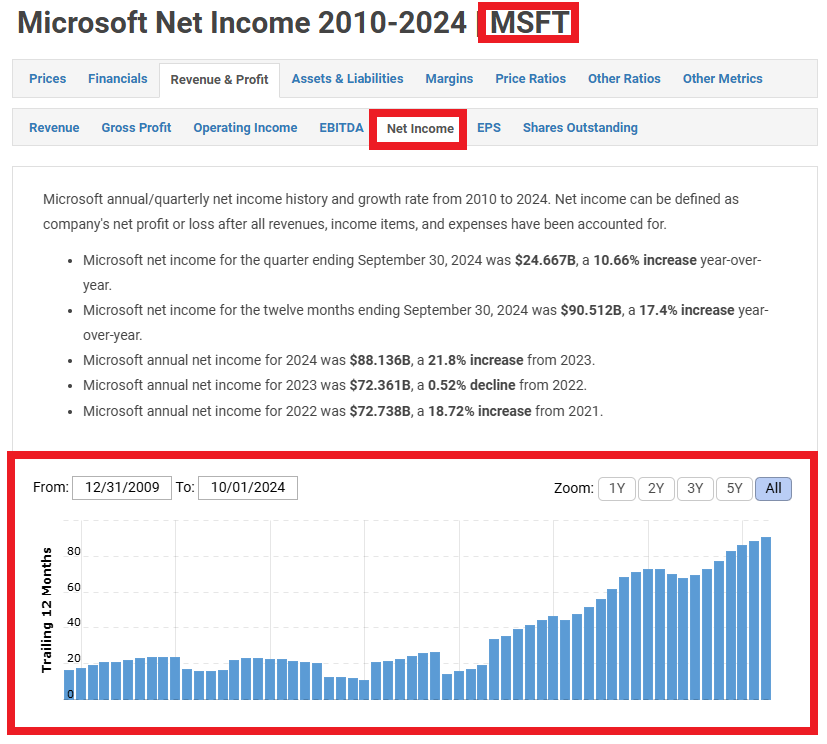Switch to Operating Income sub-tab
The width and height of the screenshot is (827, 744).
coord(245,128)
